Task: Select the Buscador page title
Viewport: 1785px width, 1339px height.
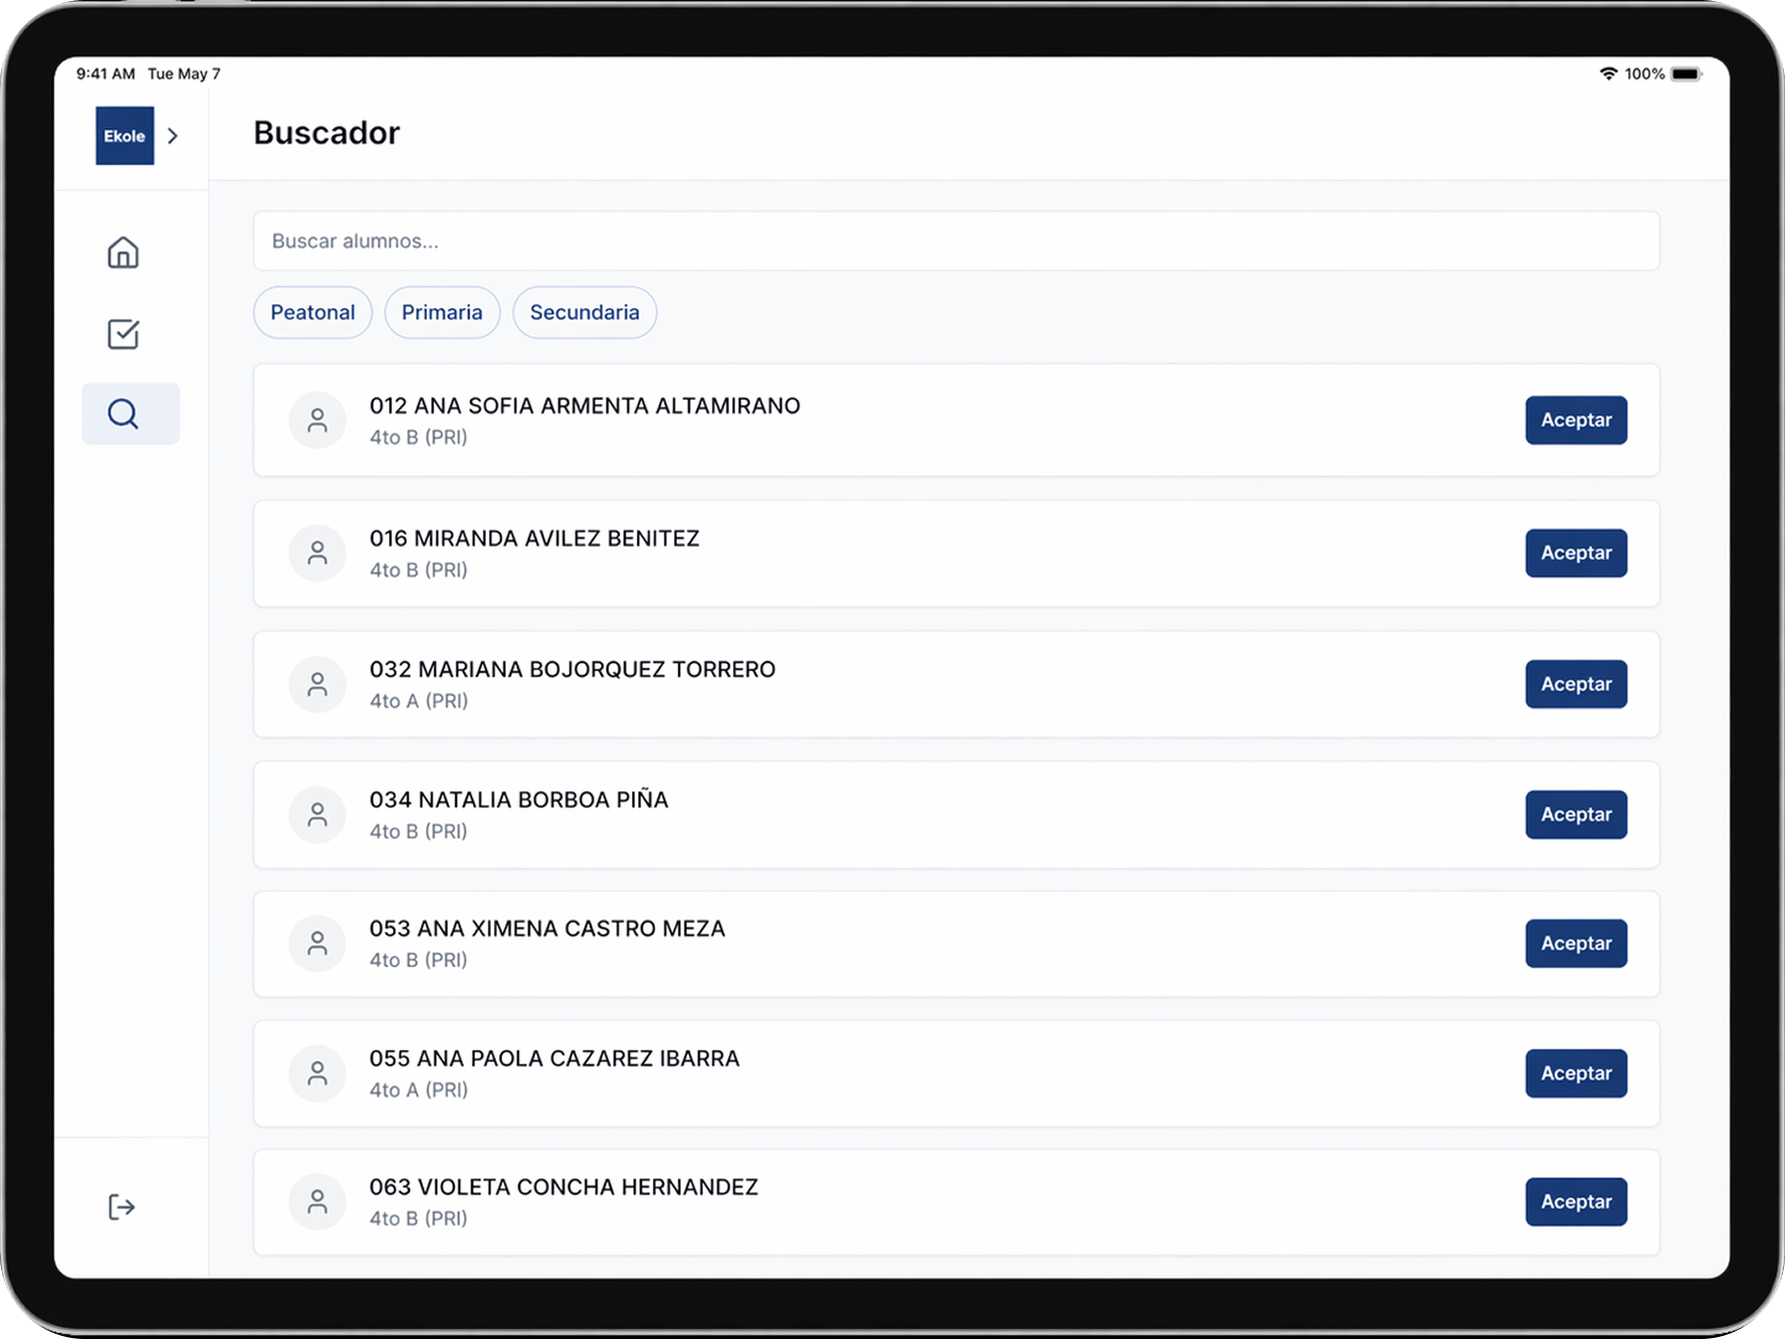Action: pos(326,132)
